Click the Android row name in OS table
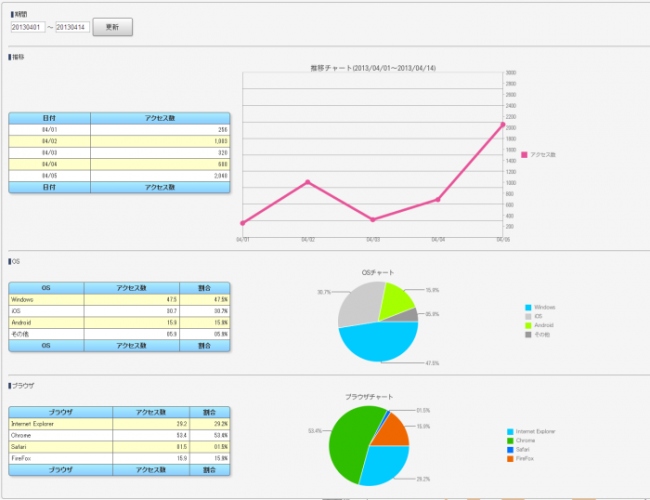 point(21,323)
